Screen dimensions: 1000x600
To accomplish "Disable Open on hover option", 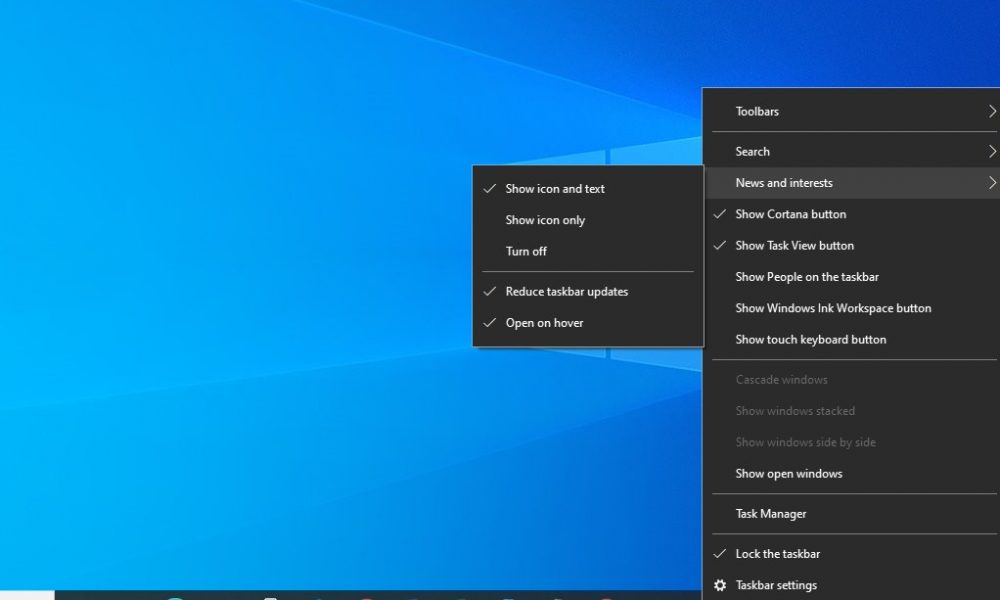I will pos(544,323).
